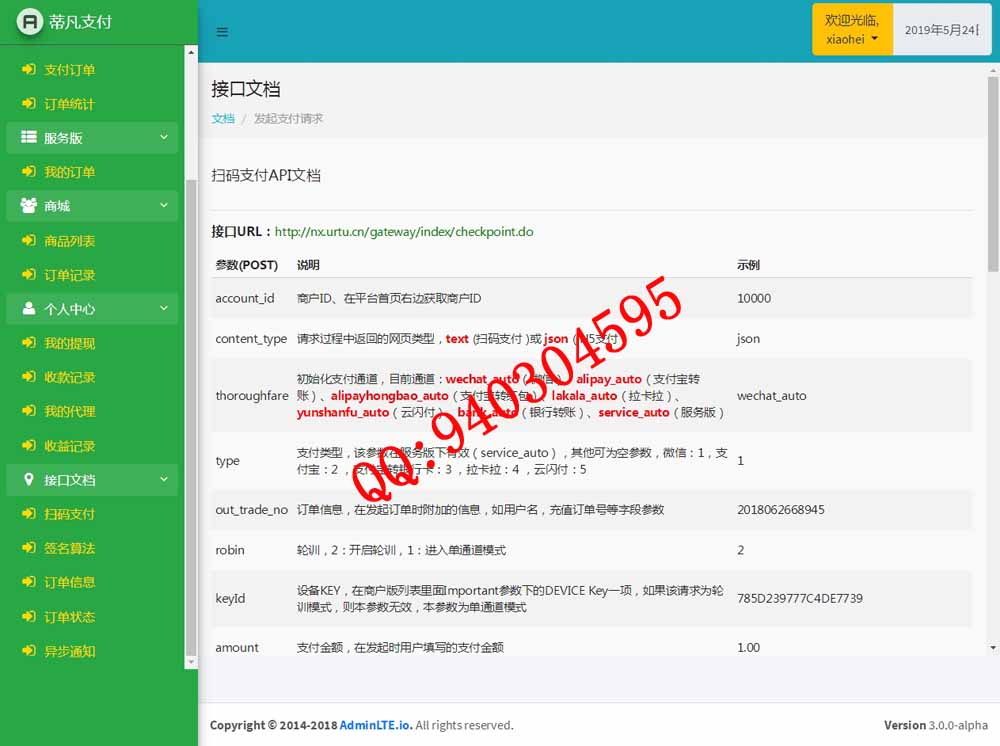Click the sidebar scrollbar down arrow

click(191, 662)
